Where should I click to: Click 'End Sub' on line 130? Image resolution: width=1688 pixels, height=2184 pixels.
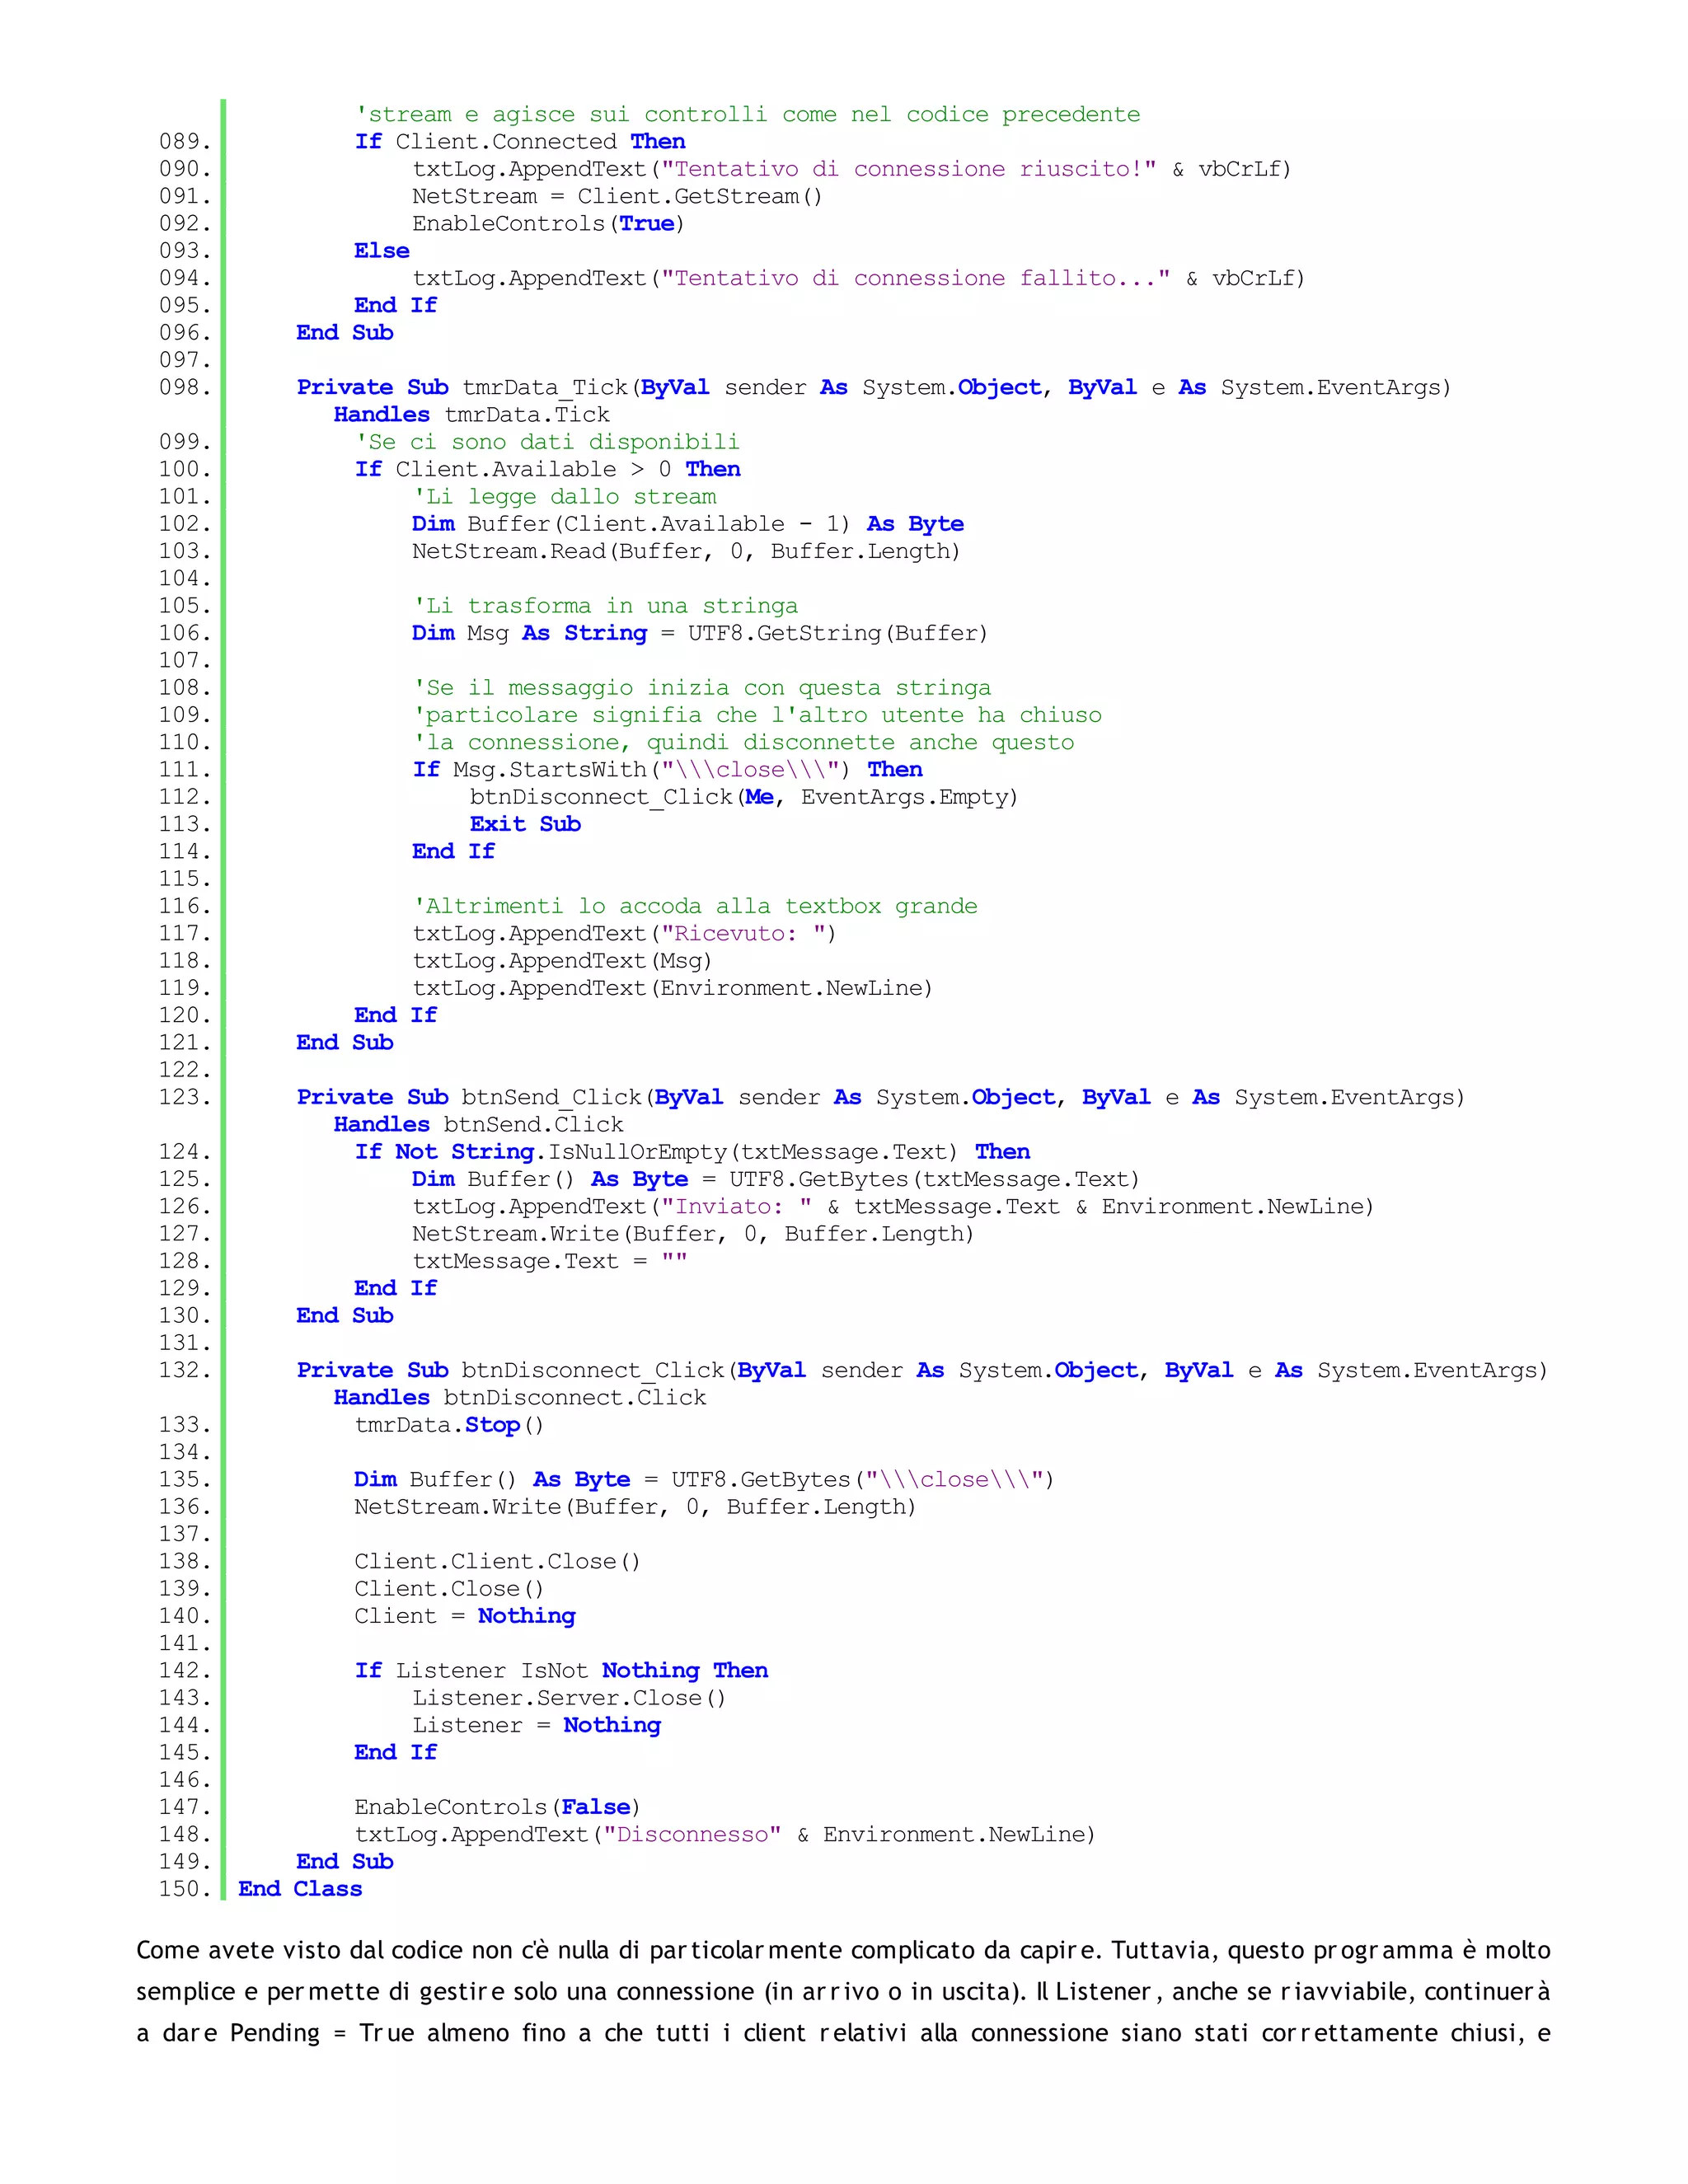click(x=345, y=1316)
